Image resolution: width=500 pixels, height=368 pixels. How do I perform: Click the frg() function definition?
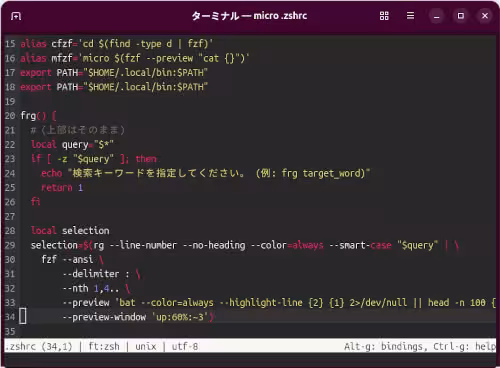tap(38, 116)
